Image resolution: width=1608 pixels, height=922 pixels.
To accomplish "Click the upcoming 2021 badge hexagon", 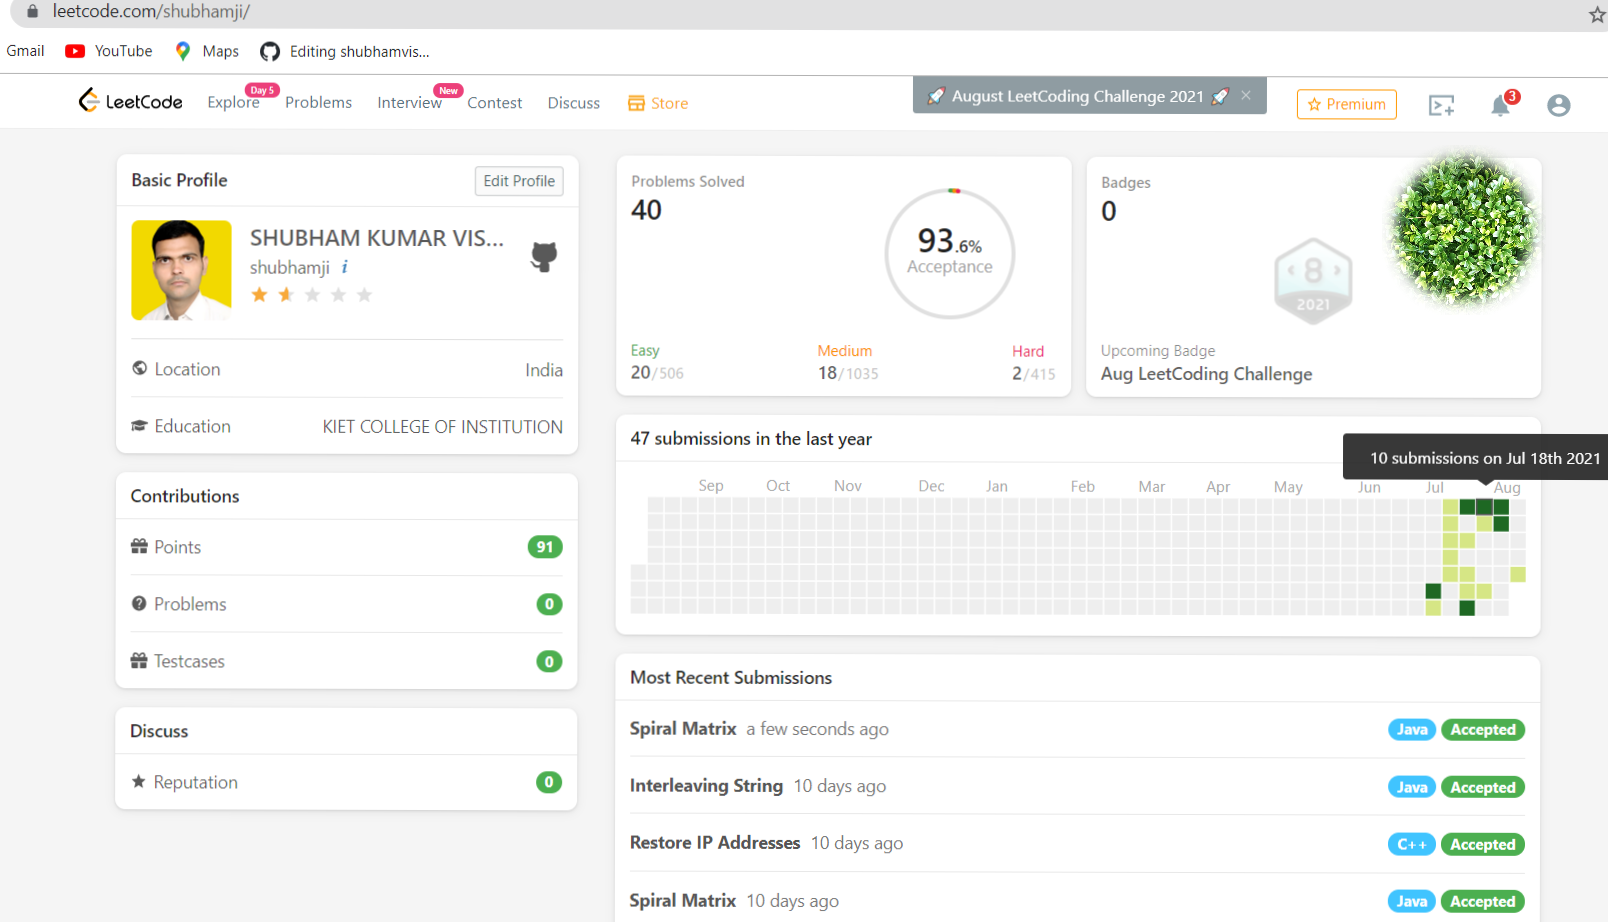I will click(x=1313, y=281).
